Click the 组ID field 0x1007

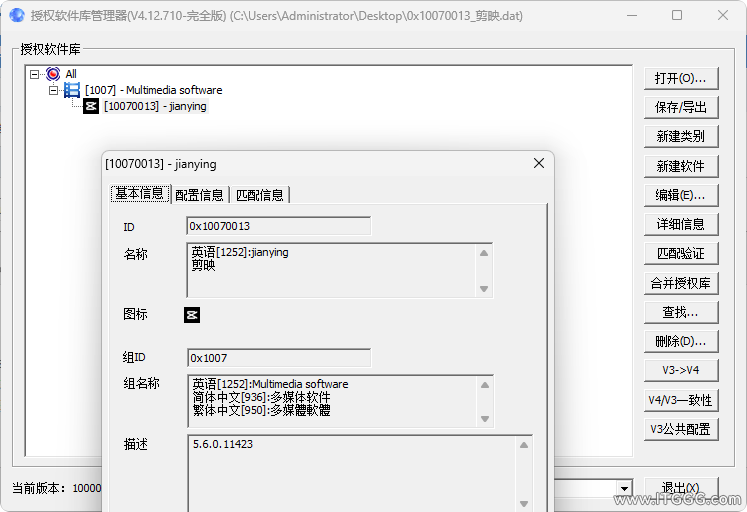[279, 358]
